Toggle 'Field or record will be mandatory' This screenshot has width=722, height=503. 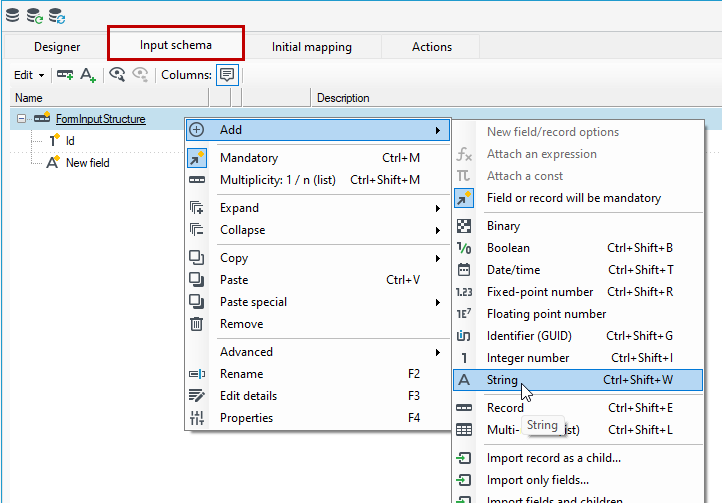(578, 198)
